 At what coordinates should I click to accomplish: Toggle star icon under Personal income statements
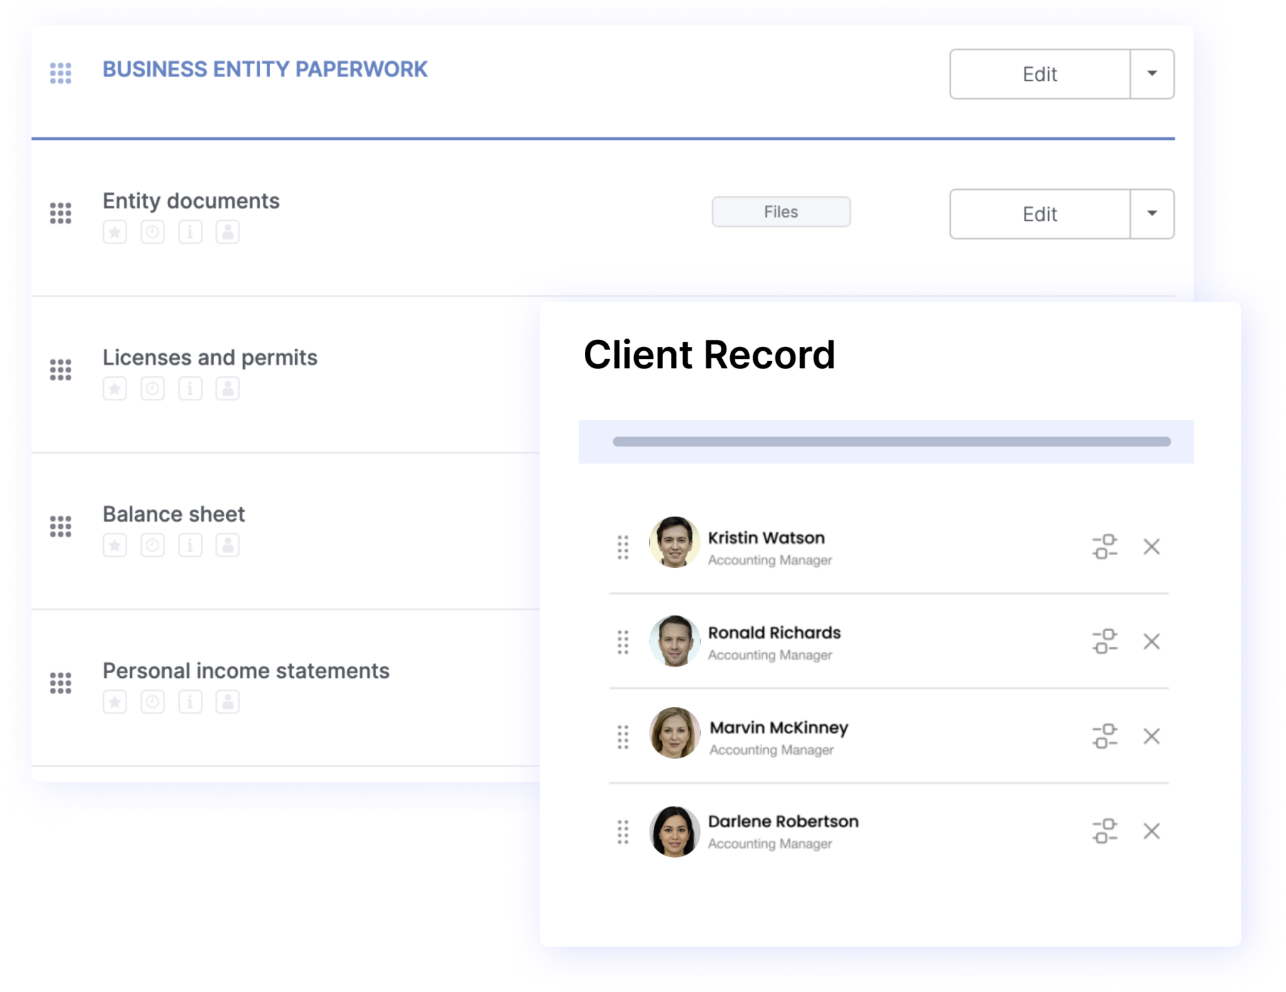click(115, 702)
